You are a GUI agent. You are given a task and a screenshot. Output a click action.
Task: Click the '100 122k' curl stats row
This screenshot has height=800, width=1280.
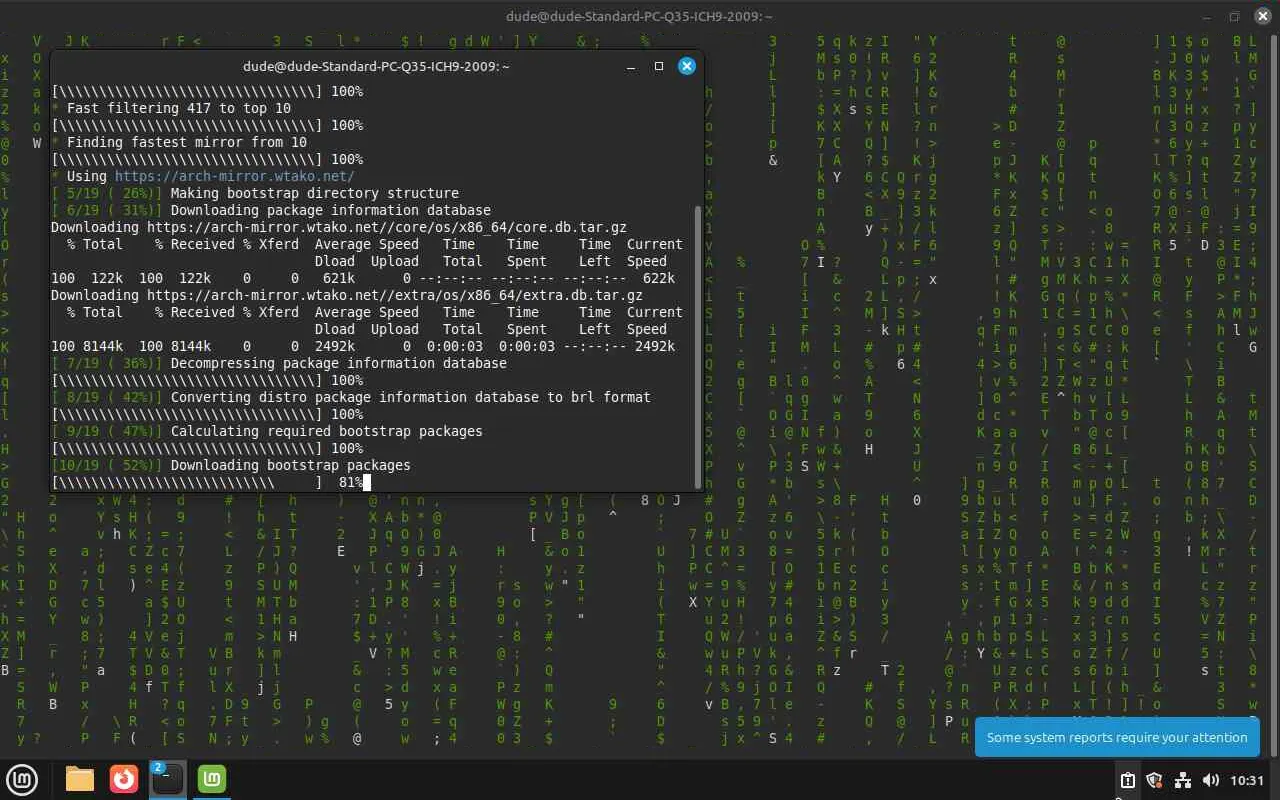click(363, 278)
